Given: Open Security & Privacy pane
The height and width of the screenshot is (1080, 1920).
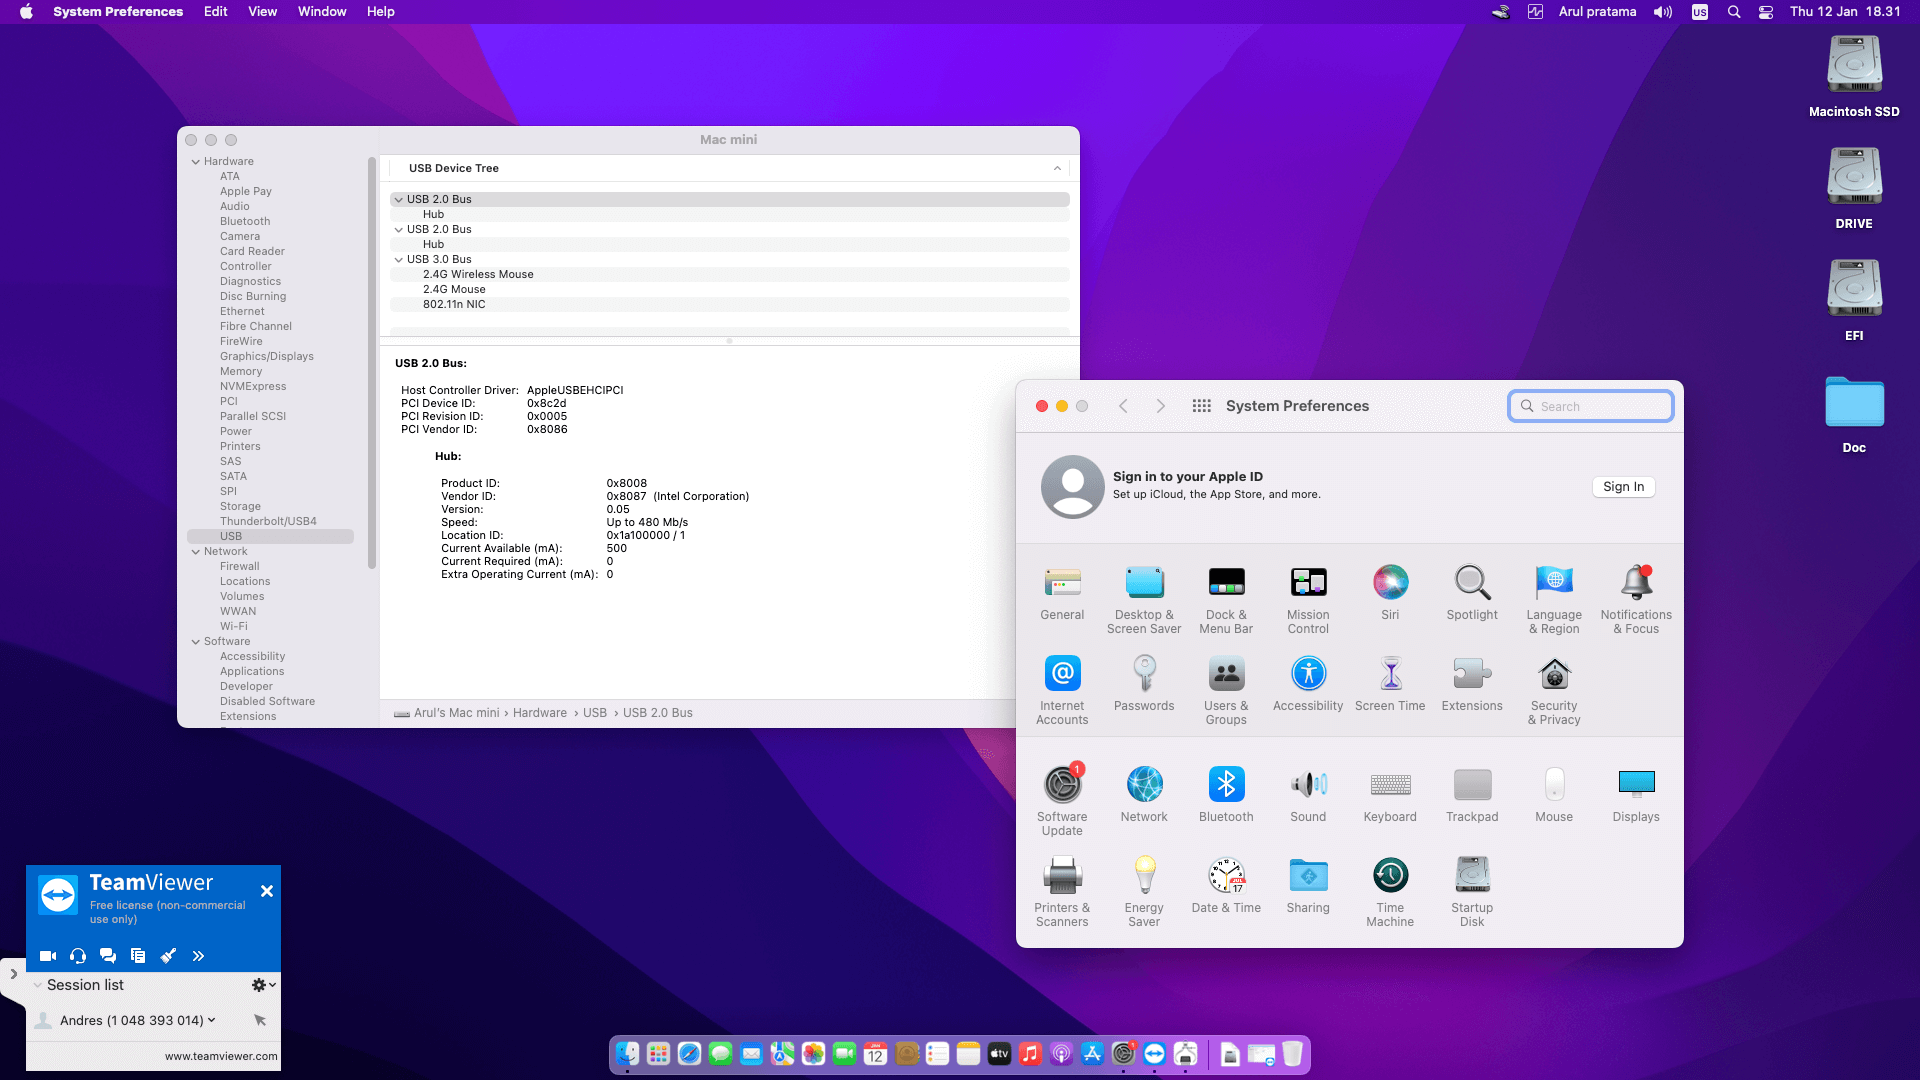Looking at the screenshot, I should (1554, 675).
